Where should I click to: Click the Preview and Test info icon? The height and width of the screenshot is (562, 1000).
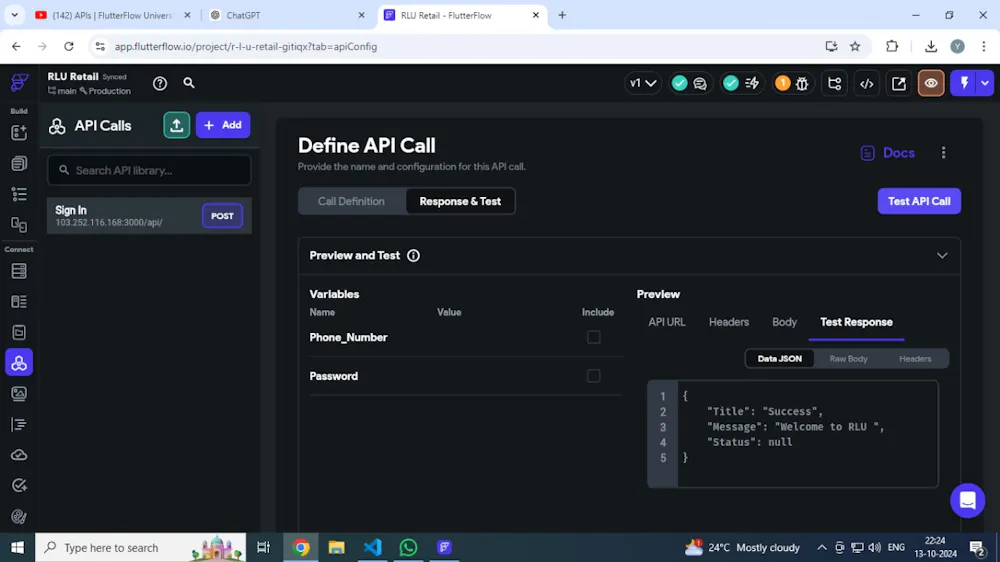click(413, 256)
